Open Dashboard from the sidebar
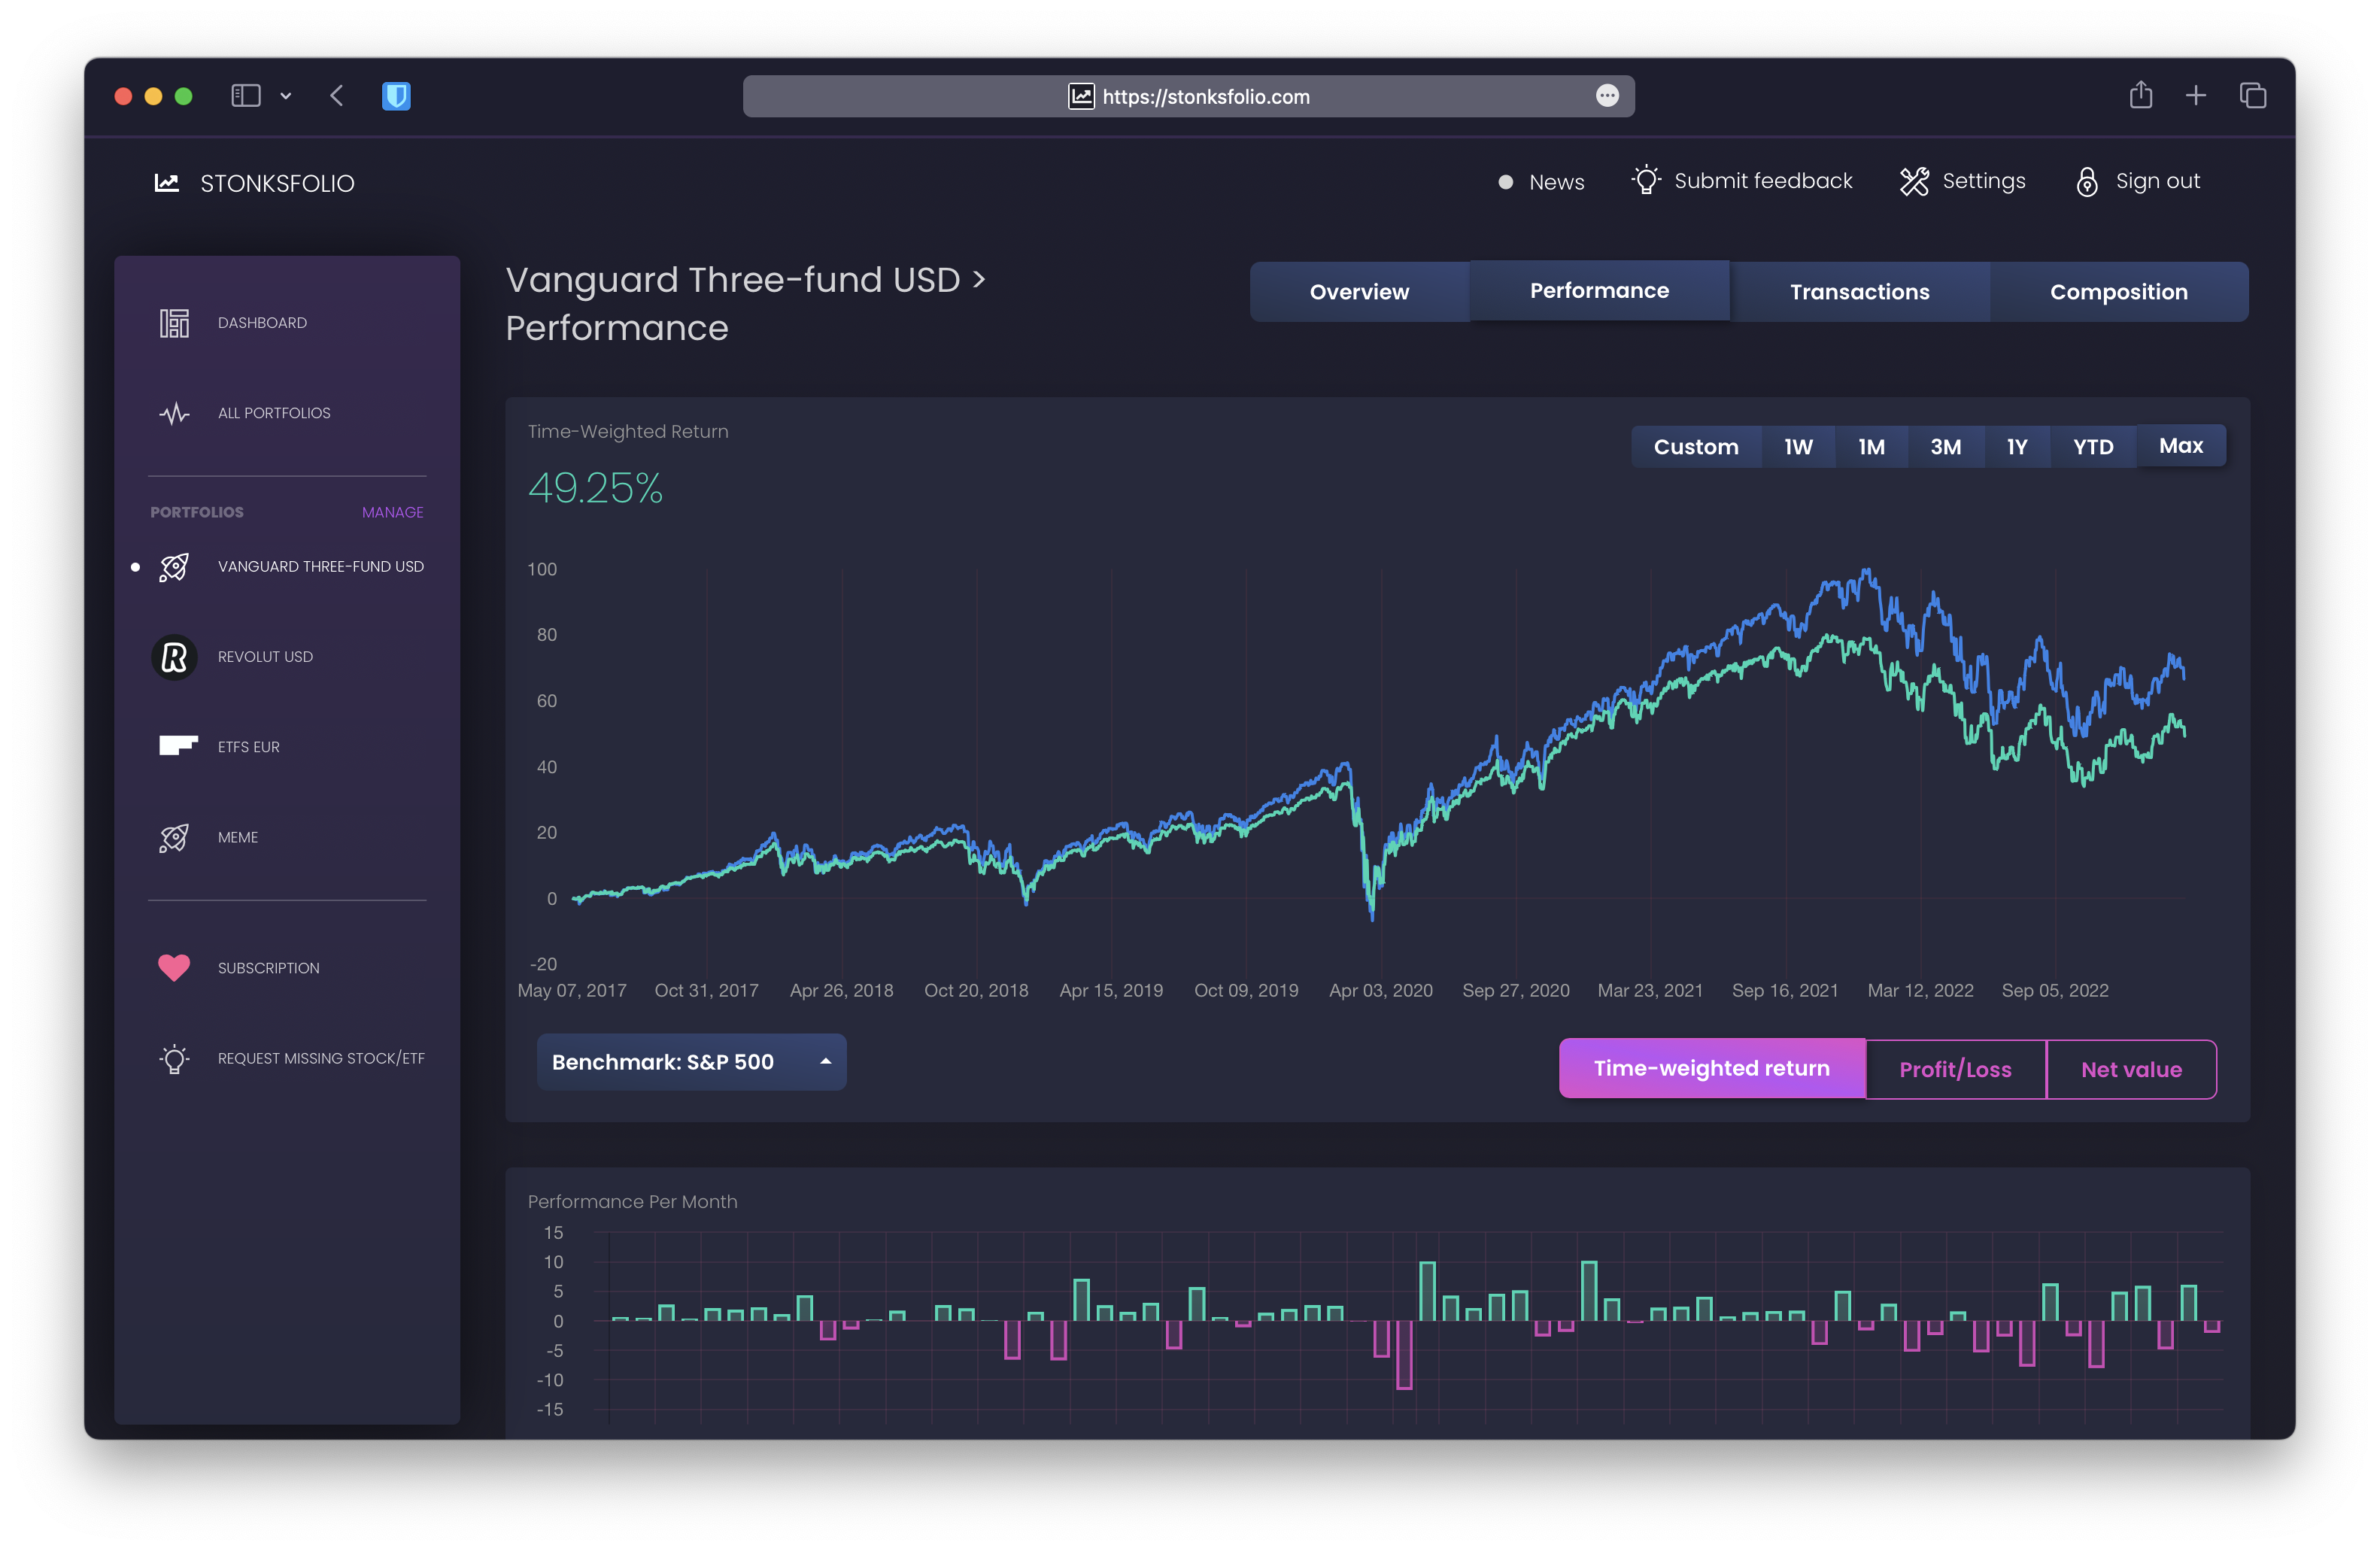This screenshot has width=2380, height=1551. click(262, 323)
